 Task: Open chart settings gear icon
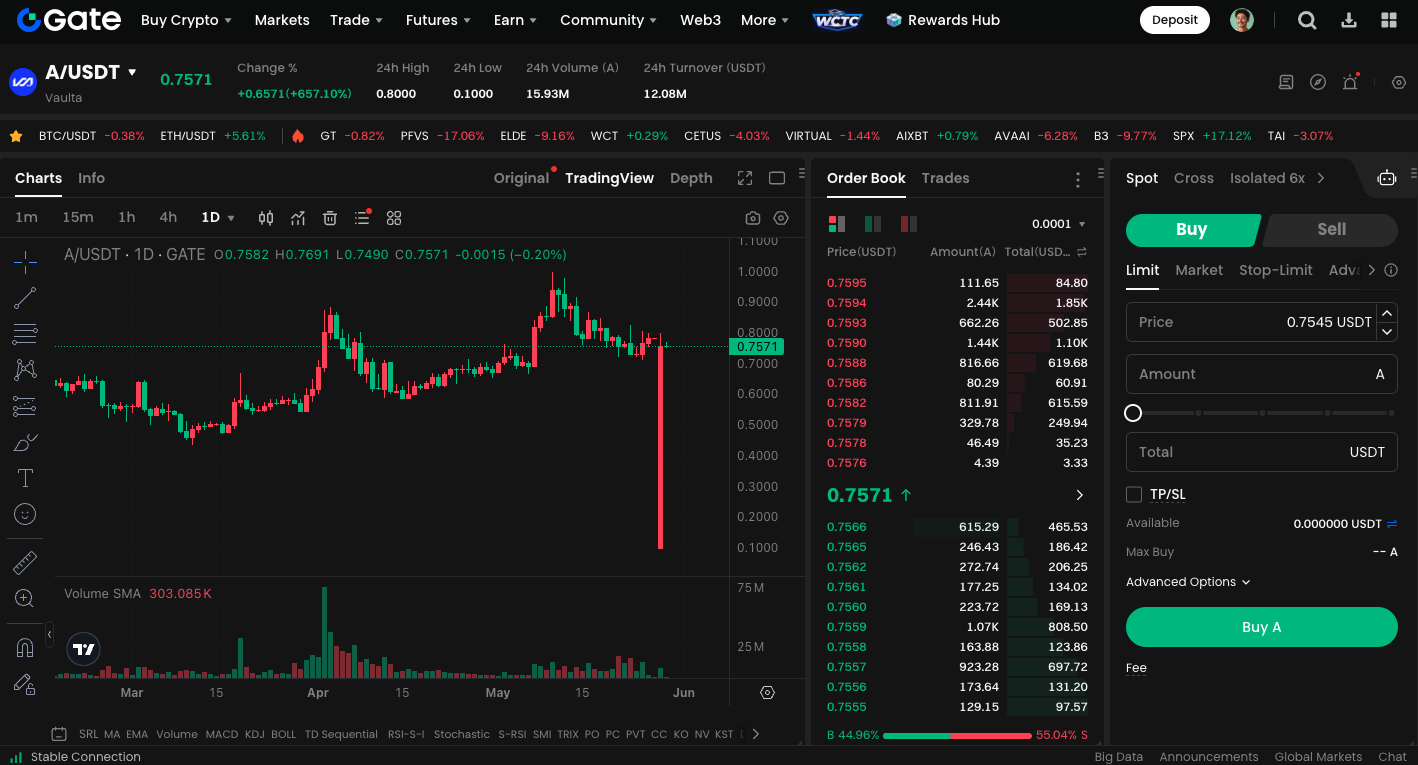(781, 217)
